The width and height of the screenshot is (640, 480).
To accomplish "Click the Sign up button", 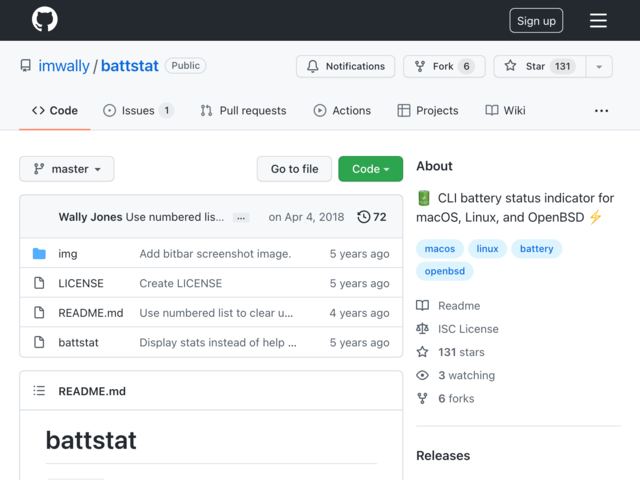I will tap(536, 20).
